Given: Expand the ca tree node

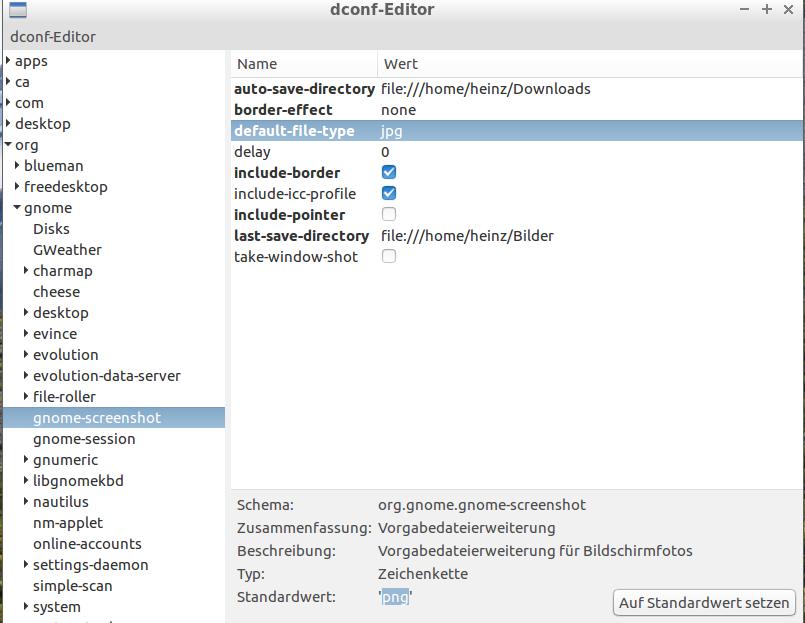Looking at the screenshot, I should (8, 82).
